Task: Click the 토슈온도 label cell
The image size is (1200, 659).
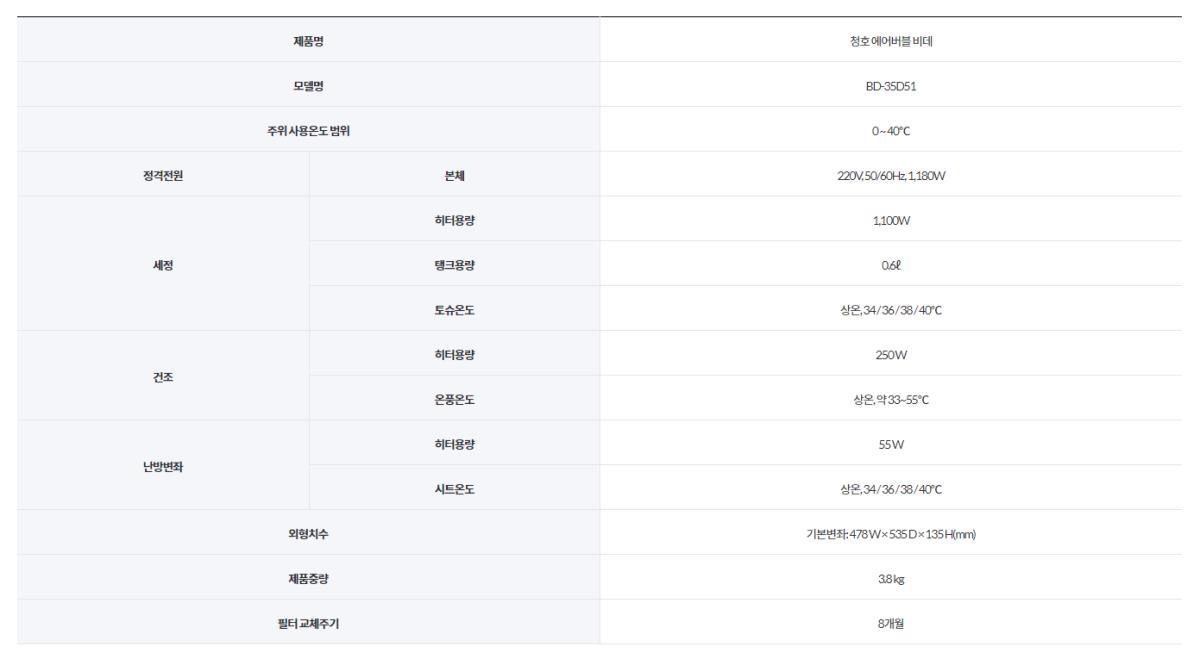Action: 454,309
